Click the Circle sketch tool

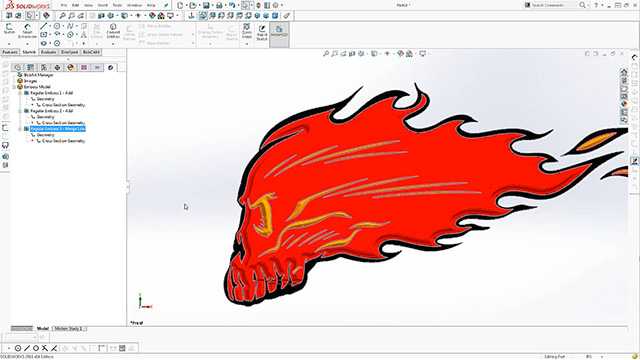[57, 26]
